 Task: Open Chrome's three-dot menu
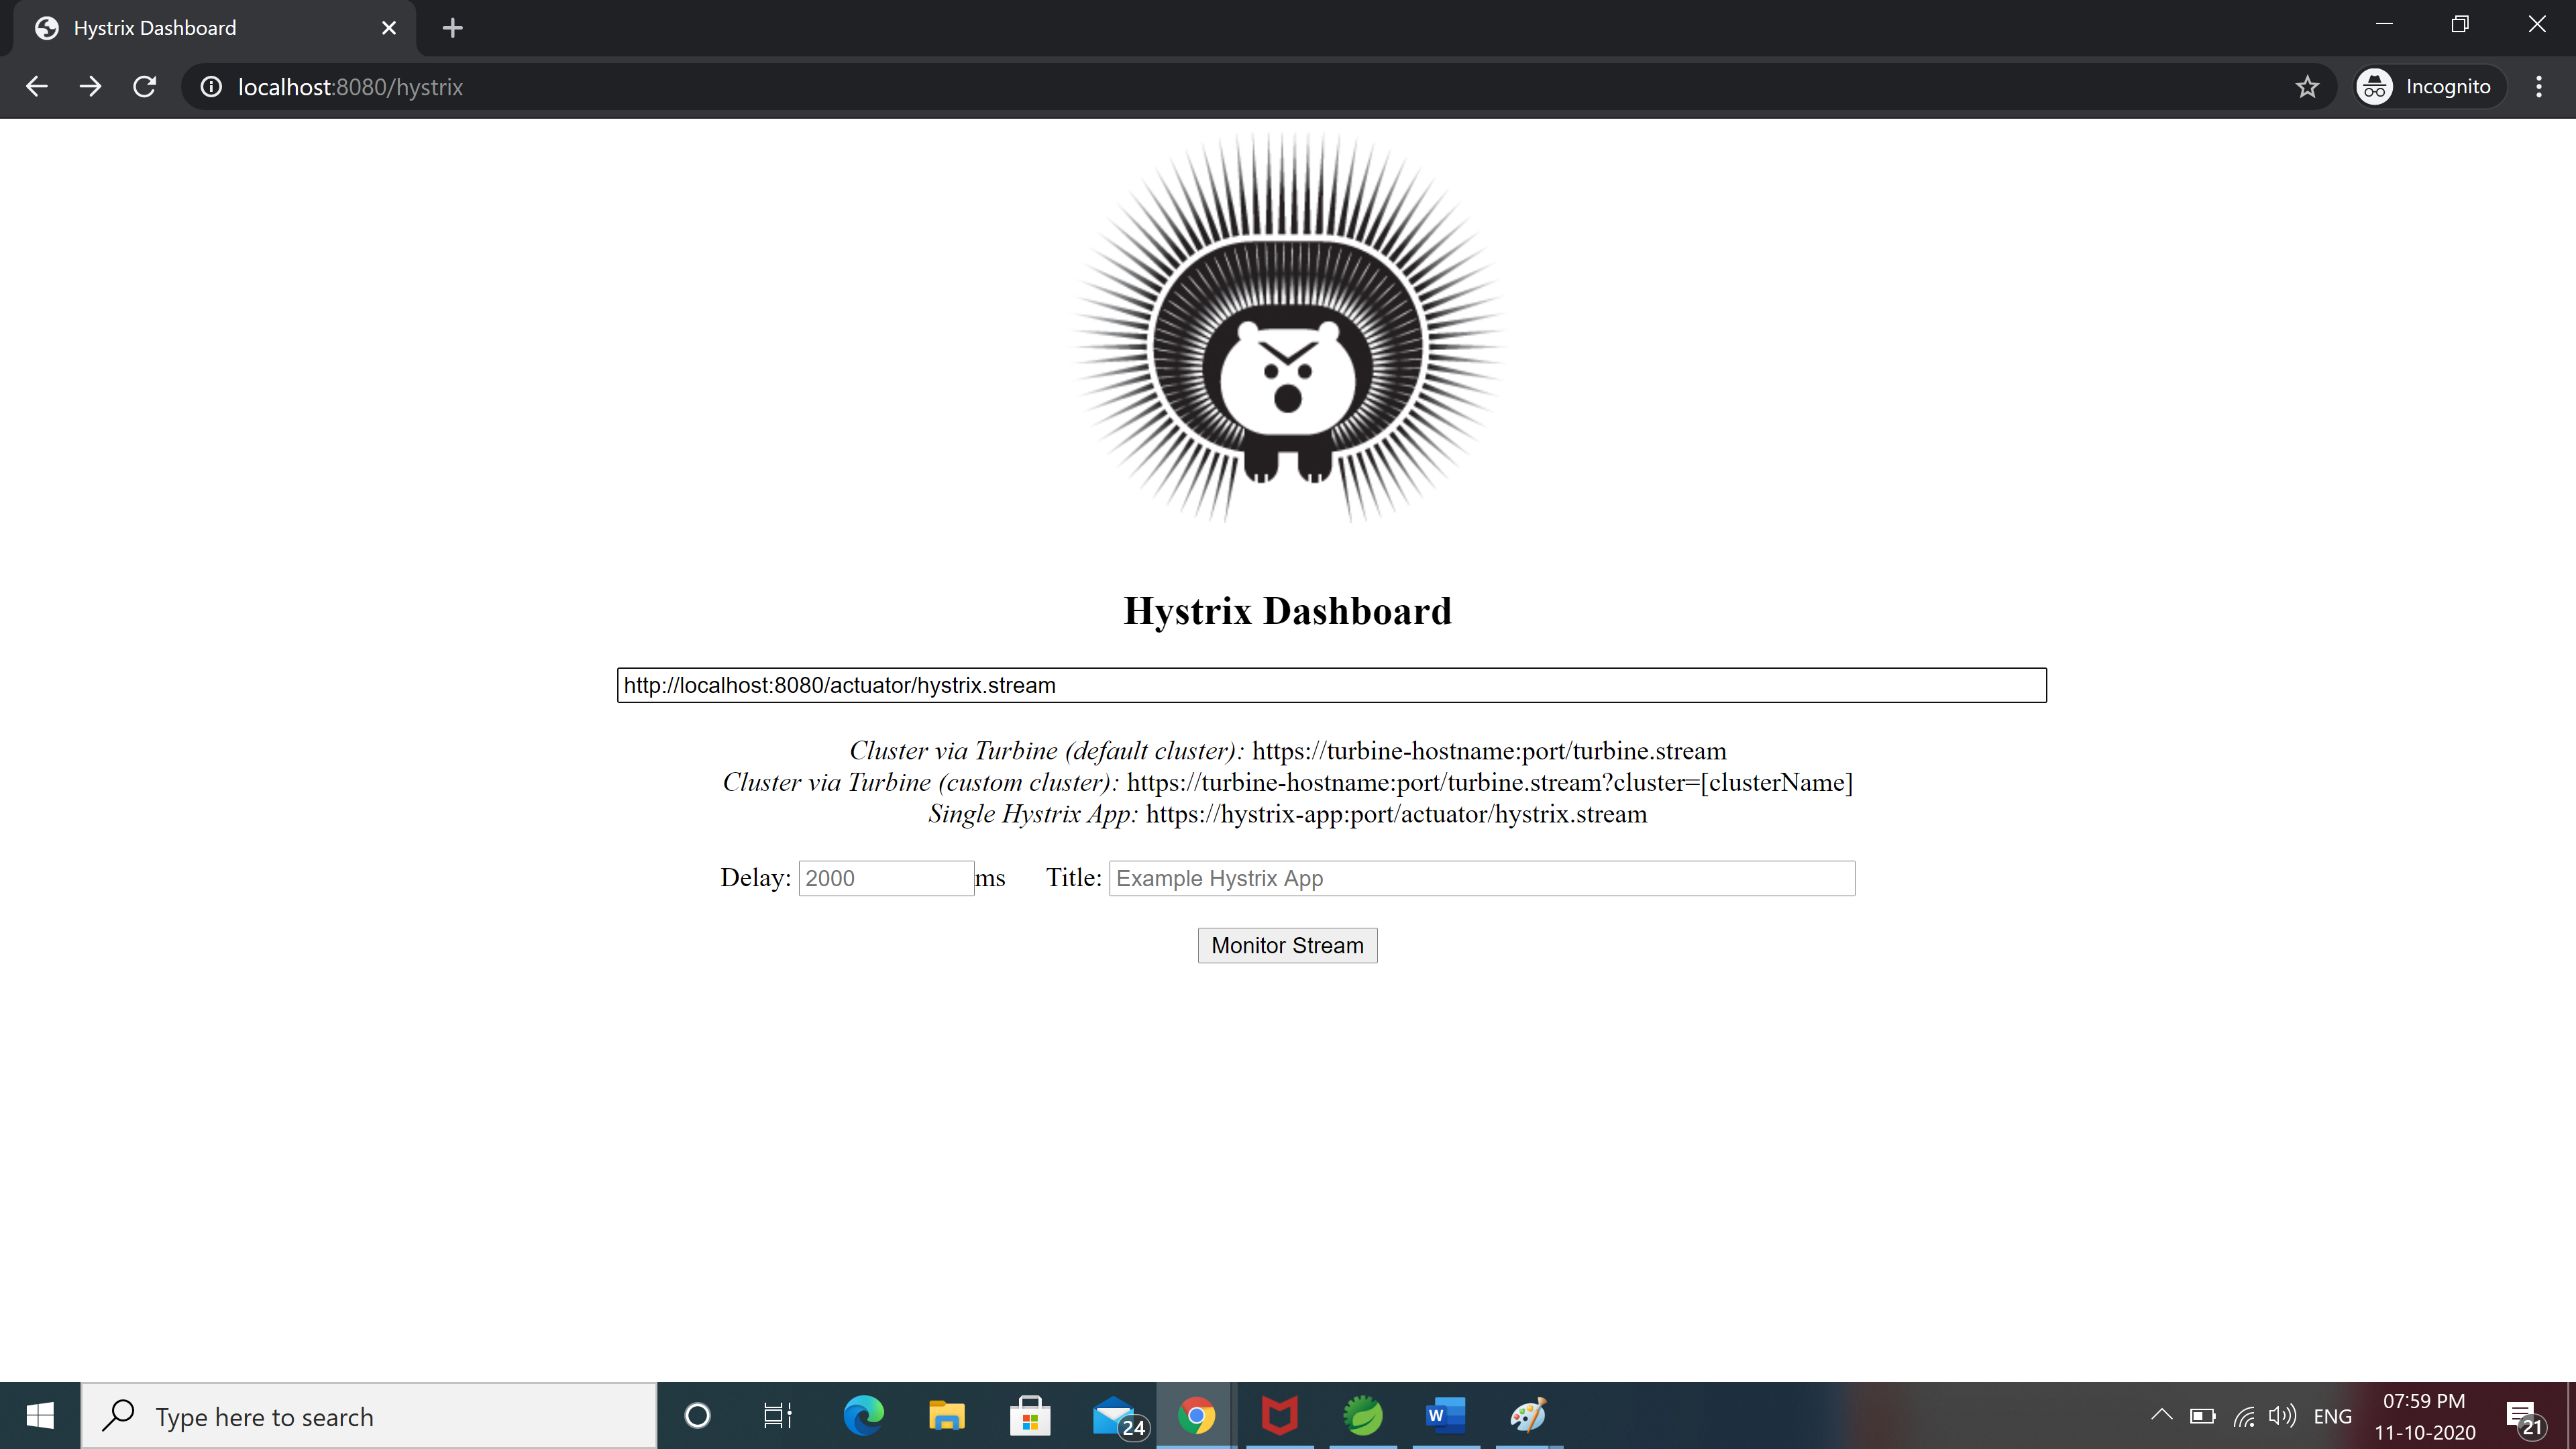[2539, 86]
